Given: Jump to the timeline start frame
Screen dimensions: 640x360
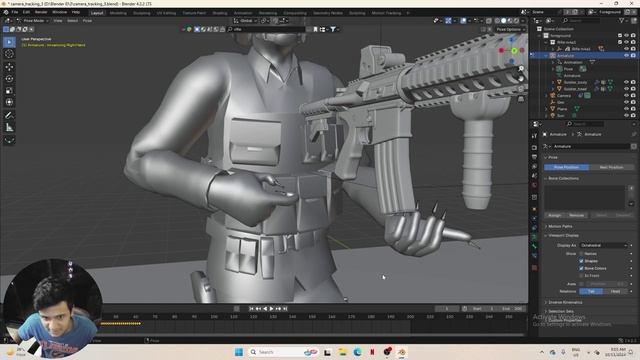Looking at the screenshot, I should [x=251, y=309].
